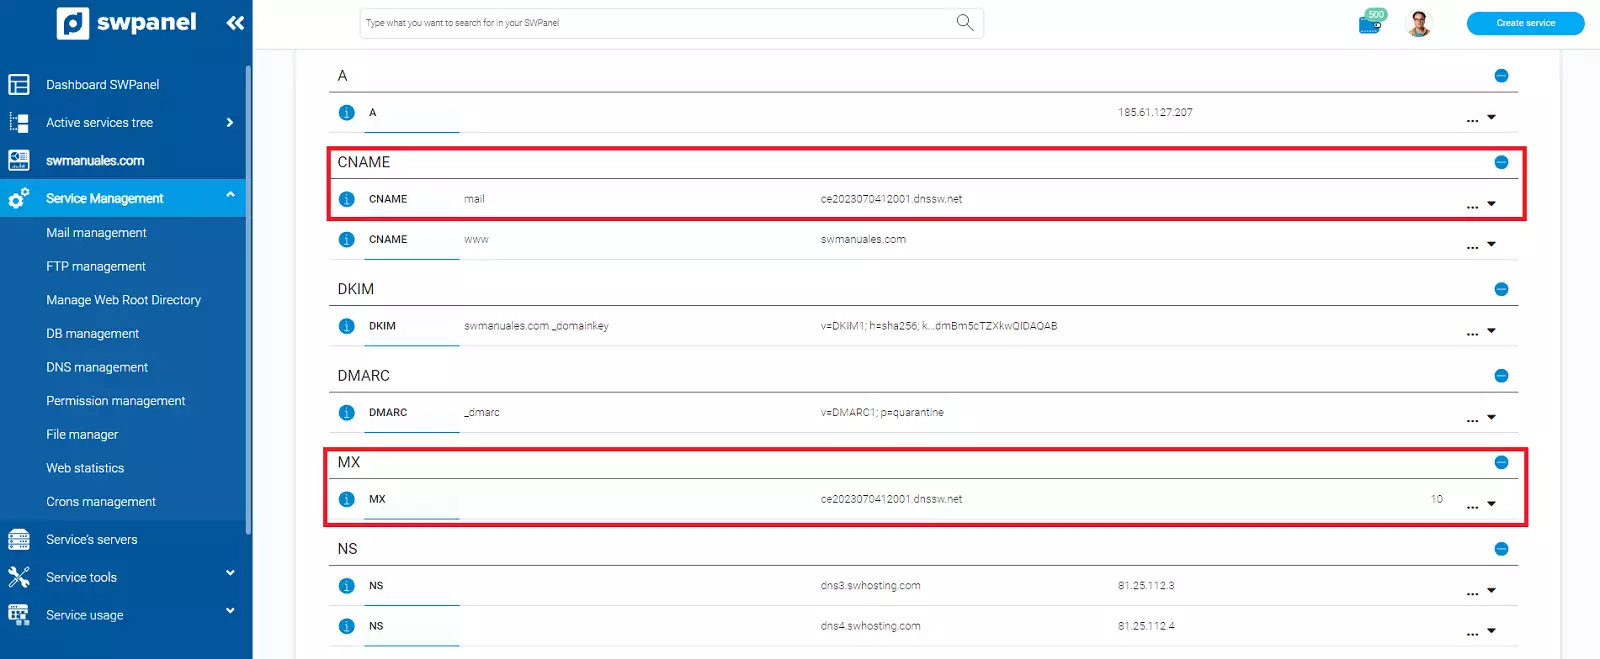Click the Create service button
This screenshot has height=659, width=1600.
[x=1525, y=23]
